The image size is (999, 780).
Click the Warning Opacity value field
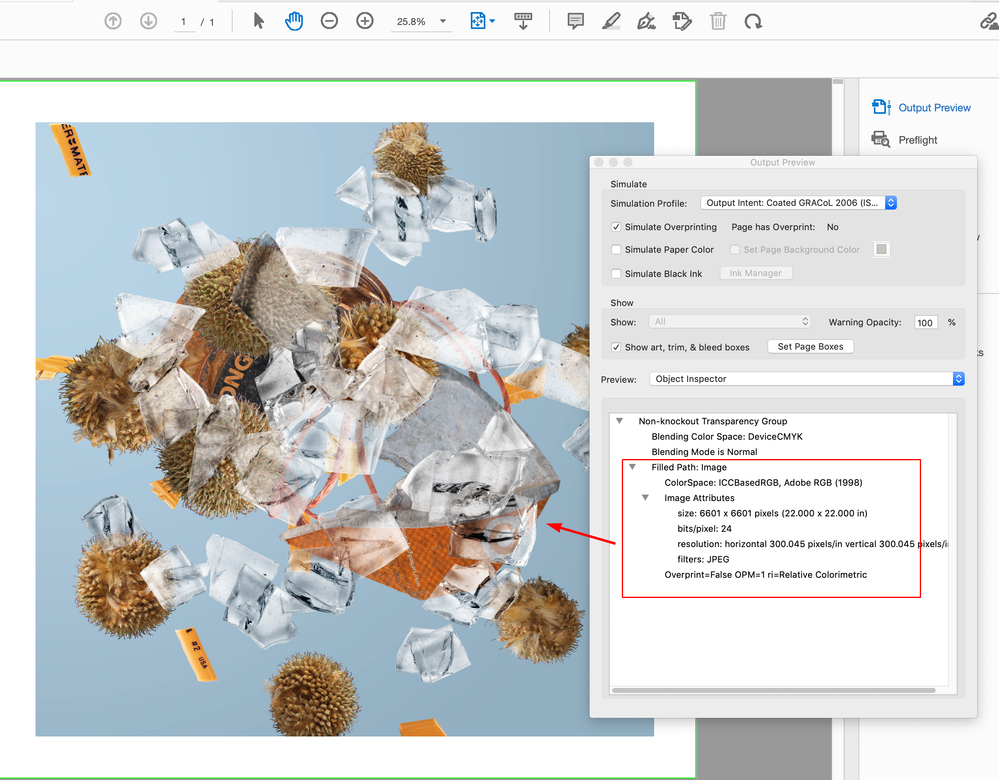pos(925,322)
